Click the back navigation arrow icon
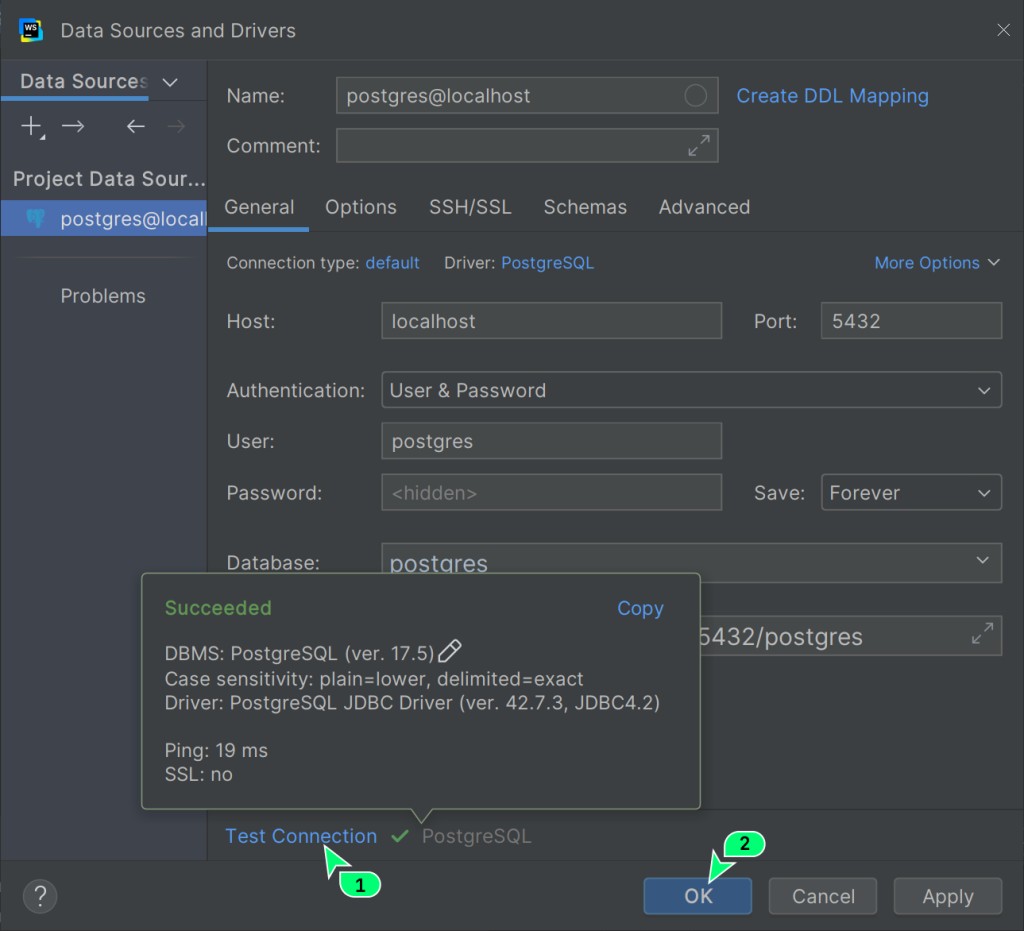 click(x=135, y=126)
